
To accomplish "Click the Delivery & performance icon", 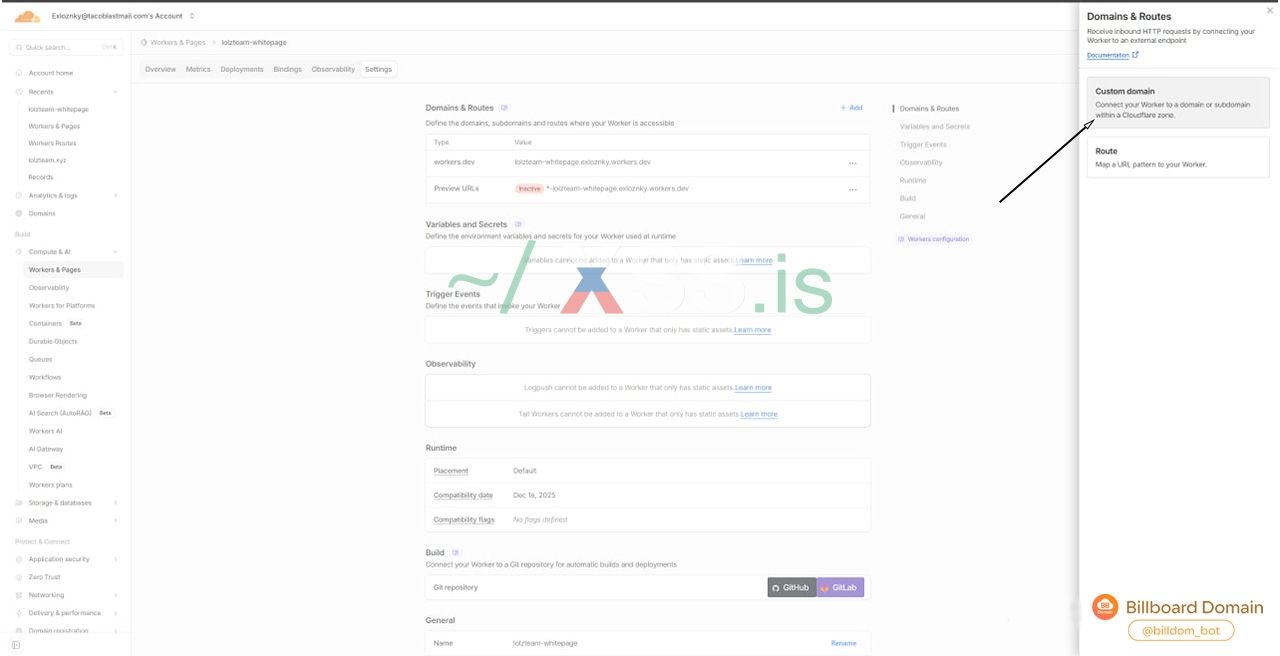I will tap(19, 613).
